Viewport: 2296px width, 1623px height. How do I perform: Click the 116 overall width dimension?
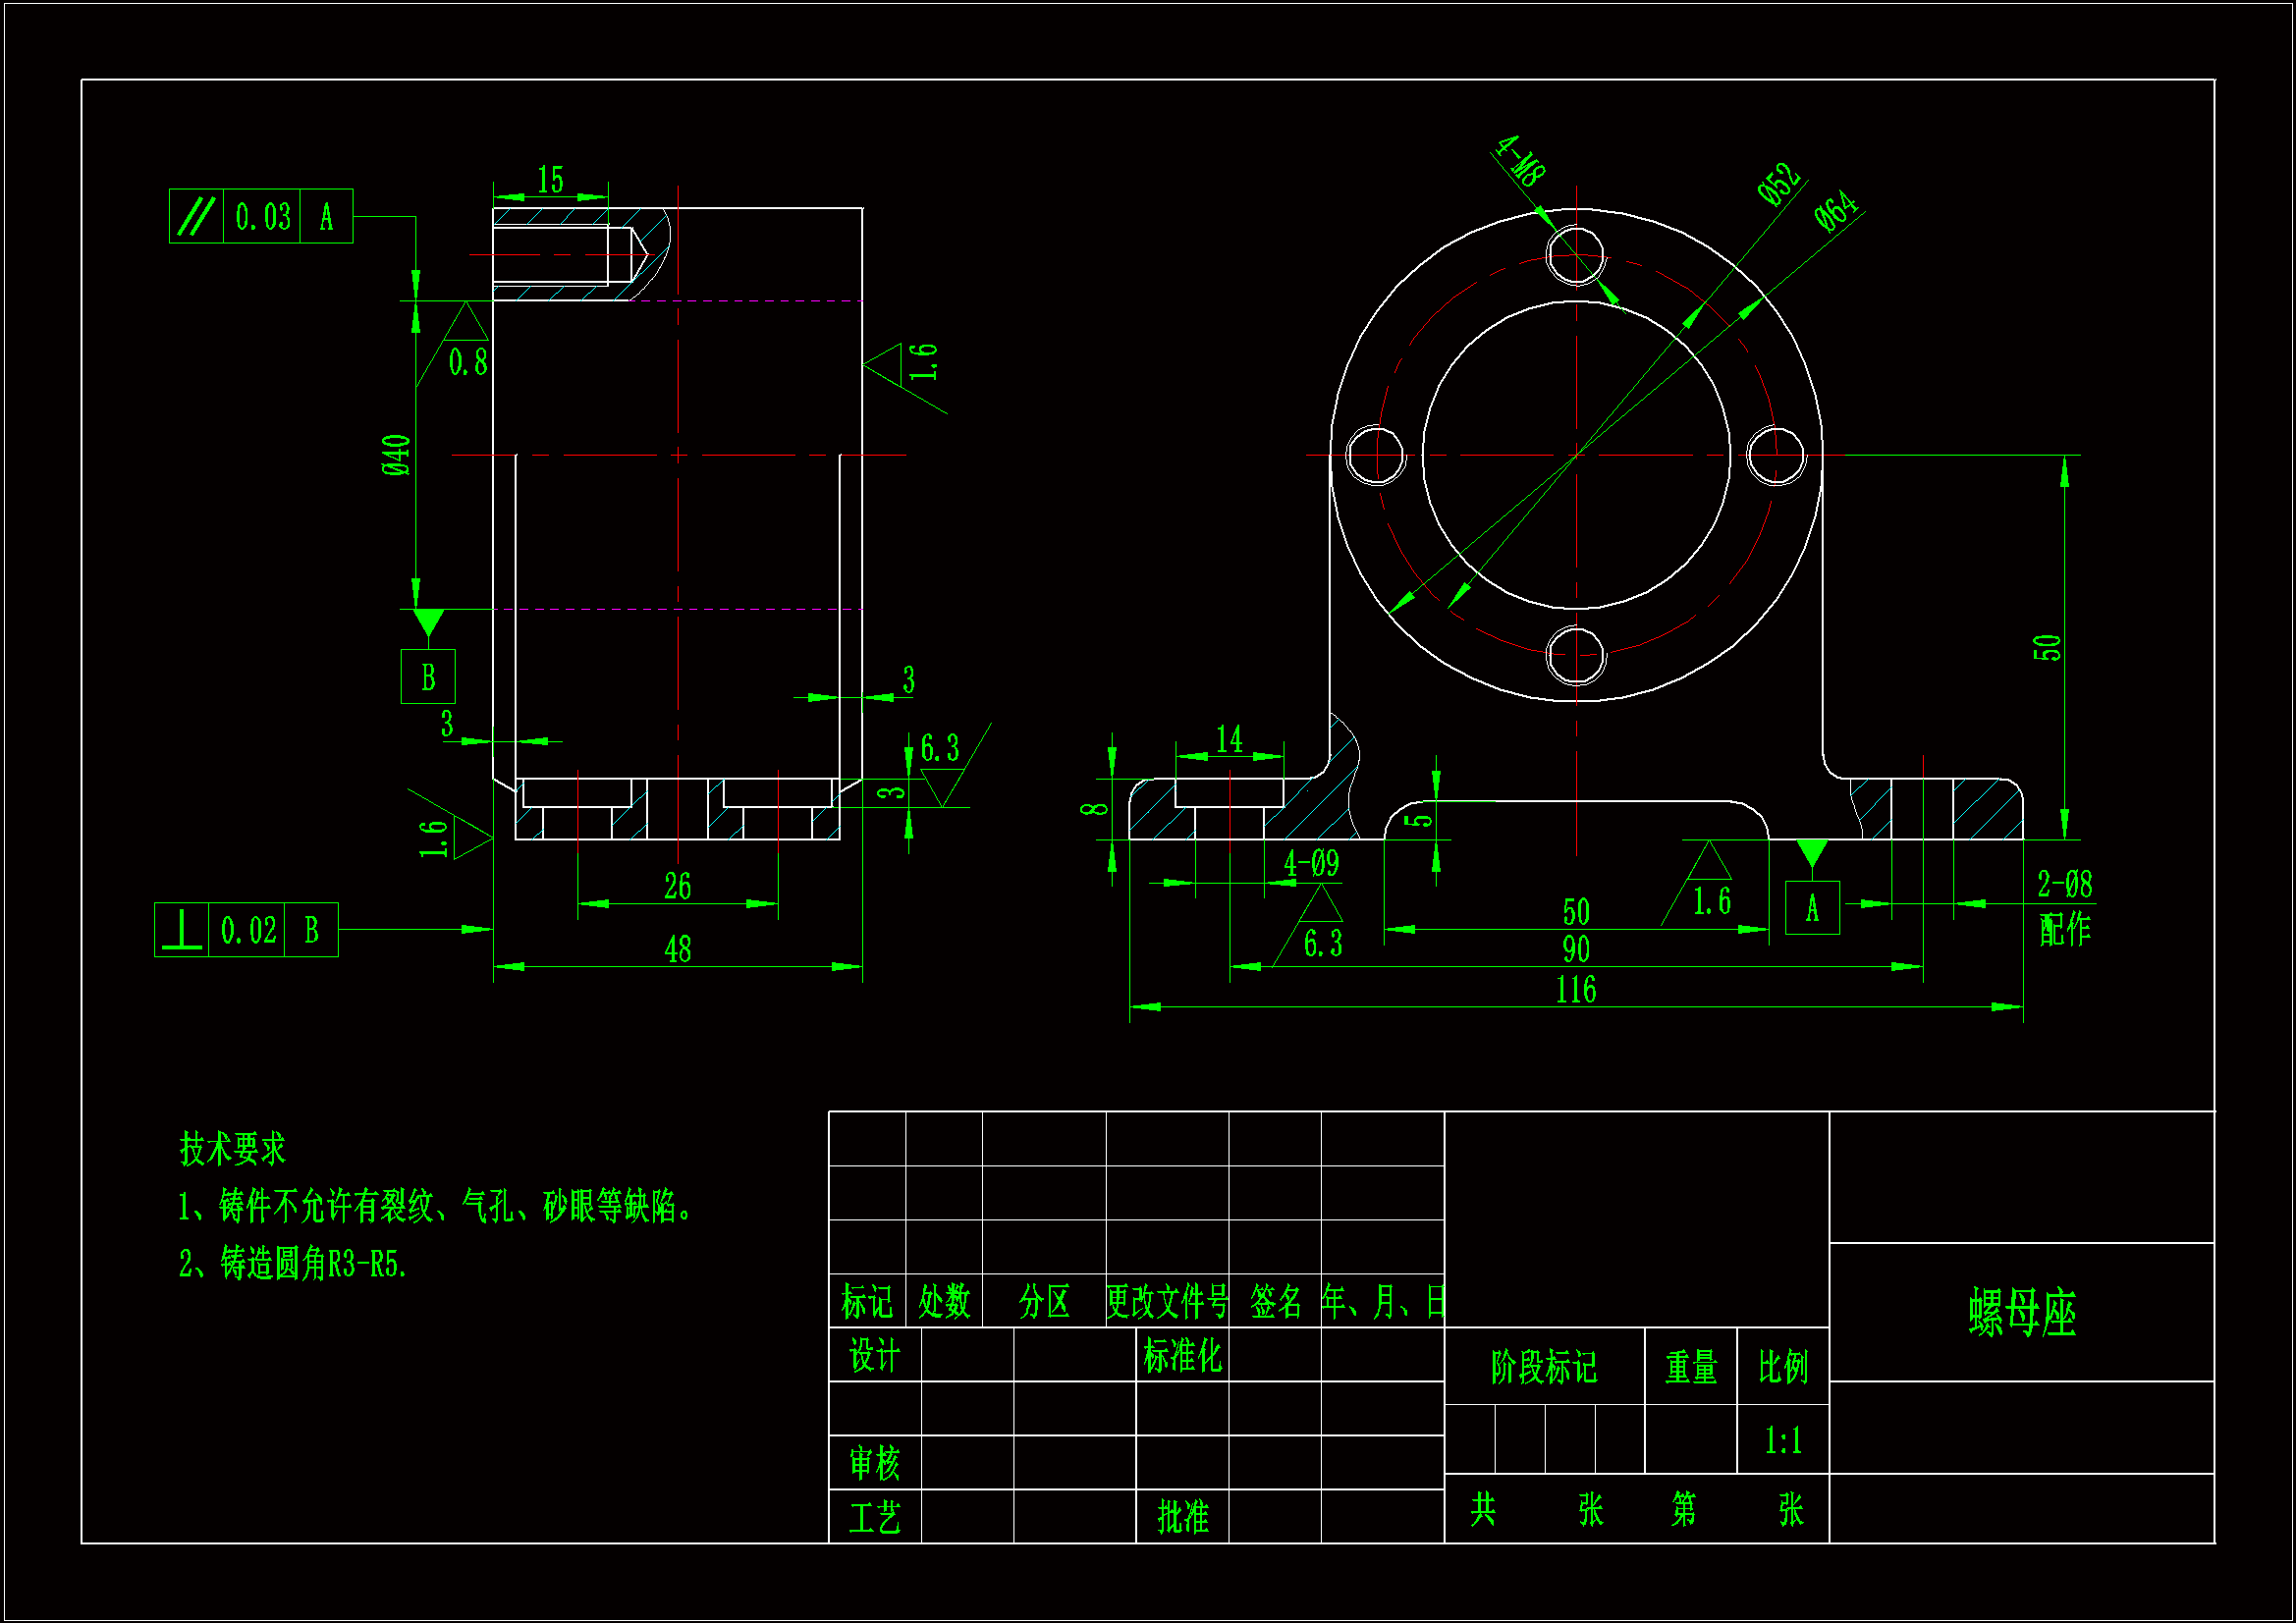coord(1576,990)
